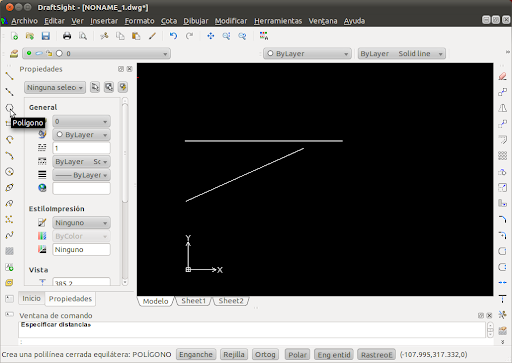Viewport: 512px width, 363px height.
Task: Open the ByLayer lineweight dropdown in General
Action: pos(81,175)
